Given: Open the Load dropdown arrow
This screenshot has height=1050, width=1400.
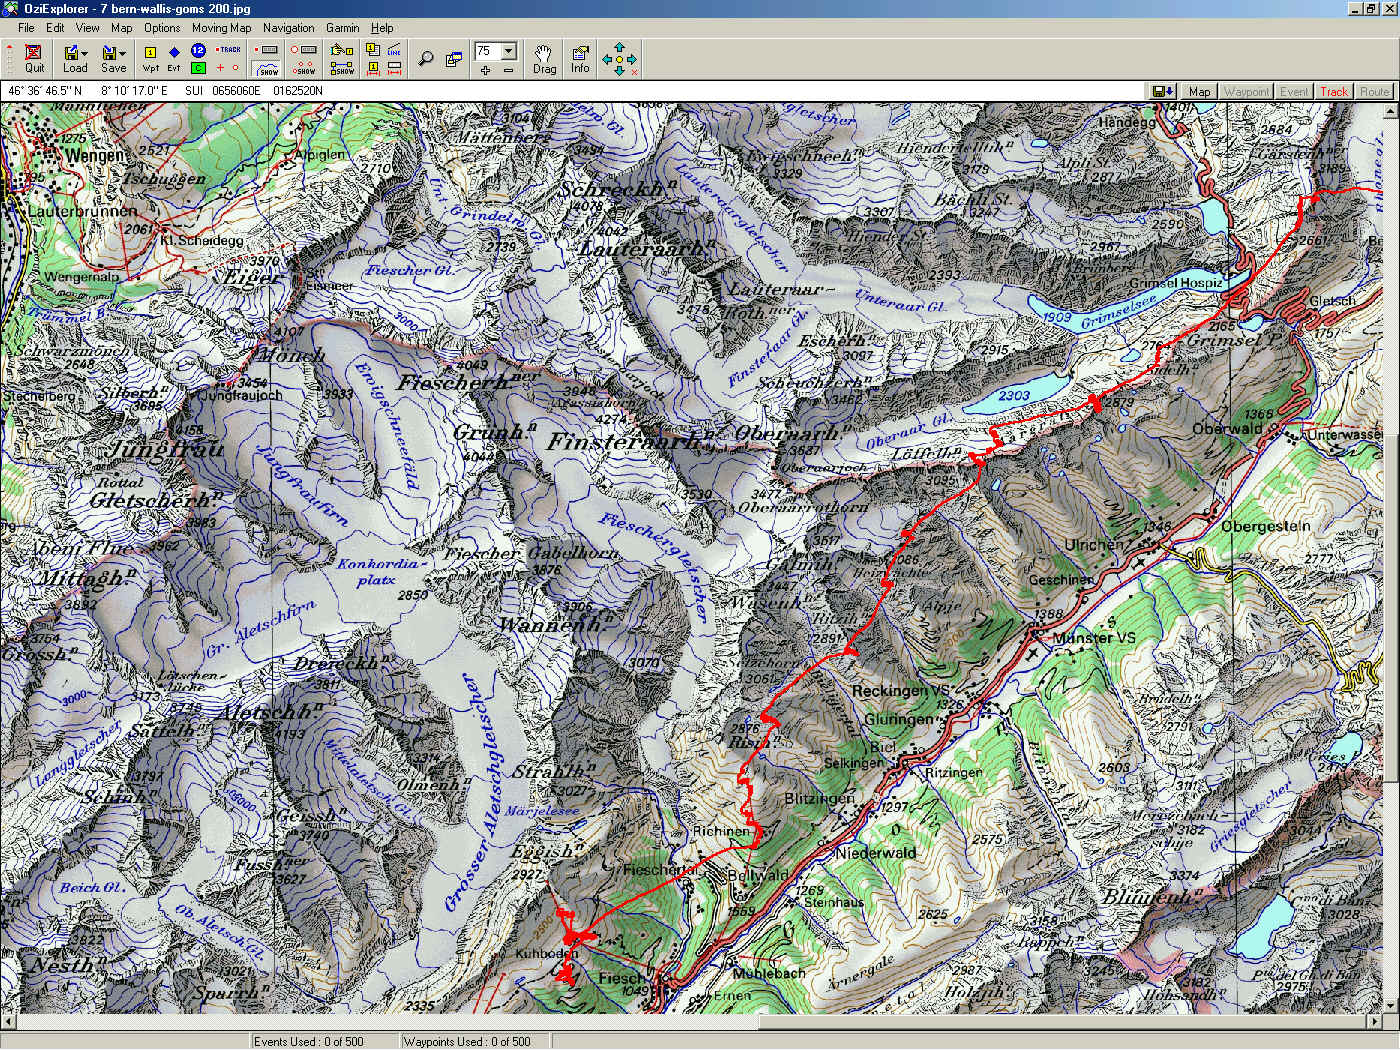Looking at the screenshot, I should tap(85, 52).
